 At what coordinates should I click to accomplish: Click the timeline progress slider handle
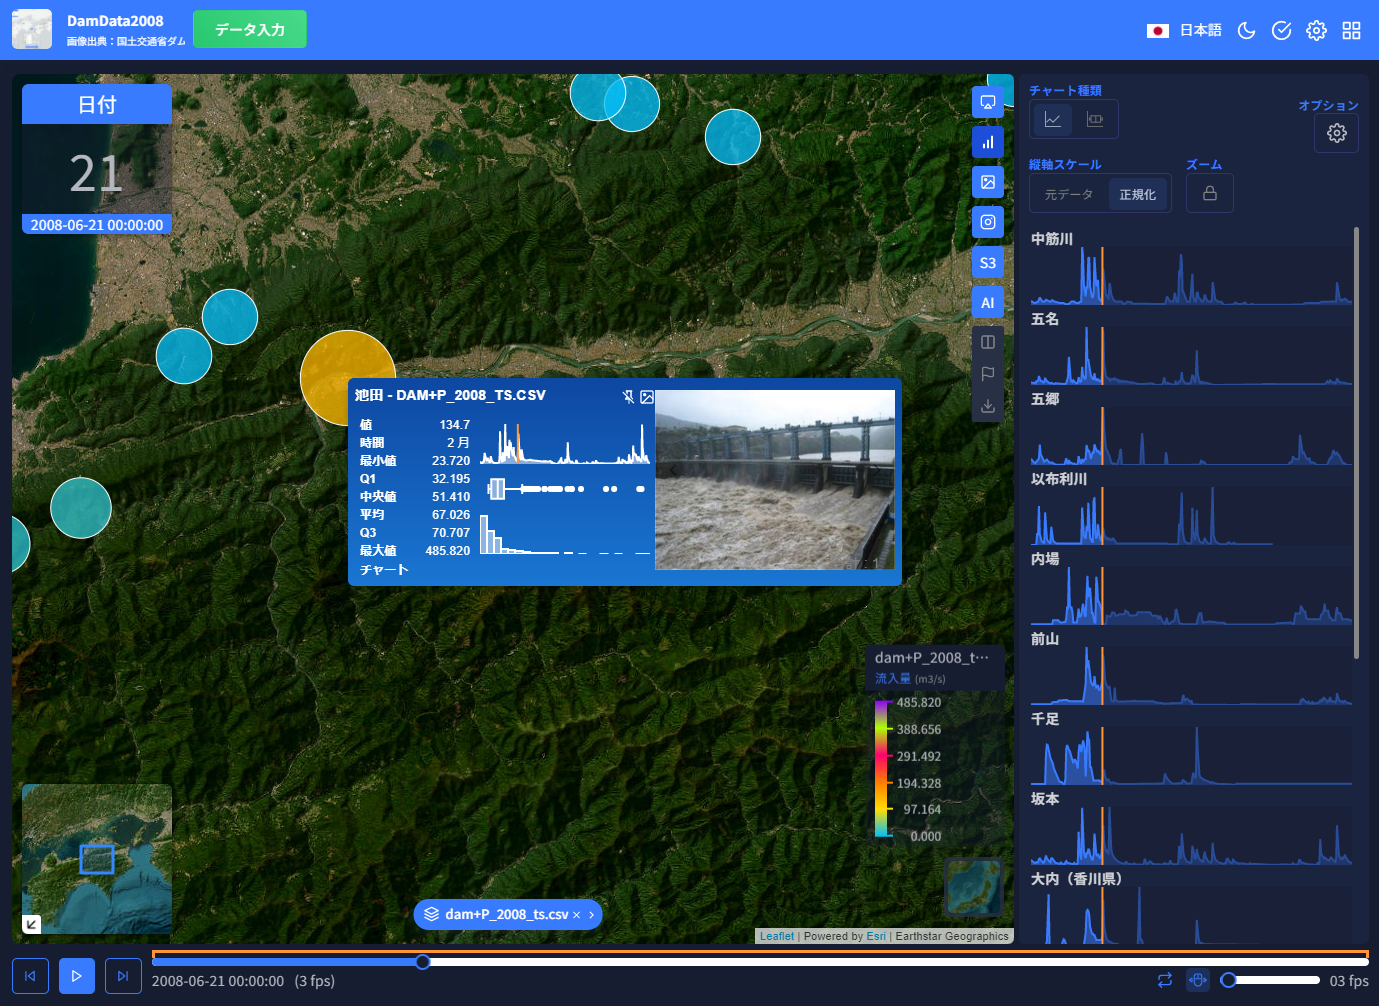(x=423, y=962)
